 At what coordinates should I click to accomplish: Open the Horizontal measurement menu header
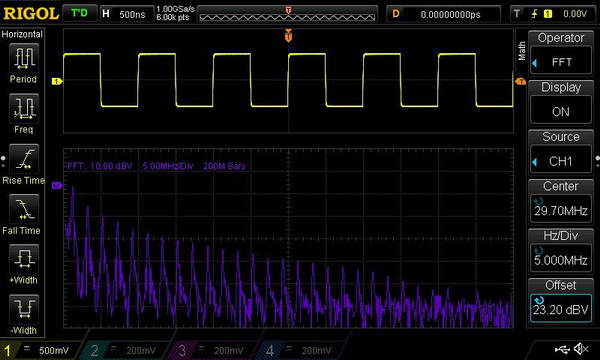pos(22,34)
